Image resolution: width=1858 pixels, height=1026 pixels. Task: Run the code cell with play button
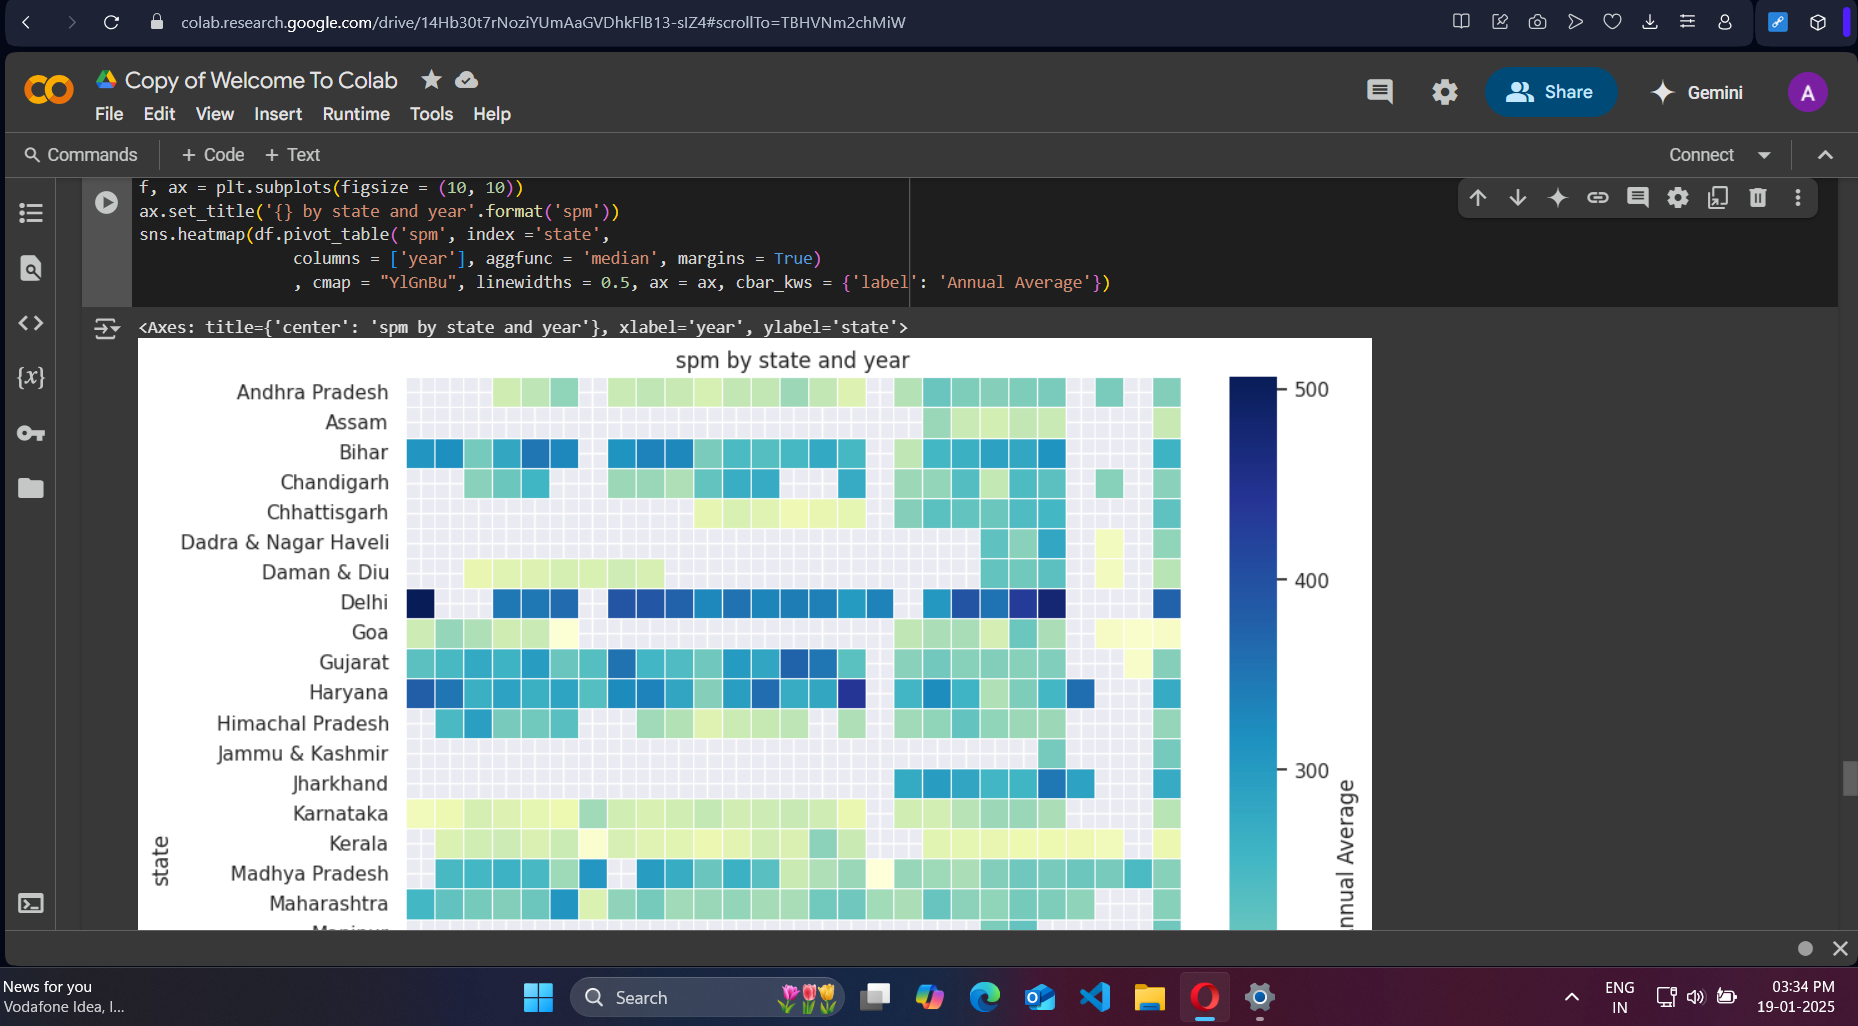(x=106, y=202)
